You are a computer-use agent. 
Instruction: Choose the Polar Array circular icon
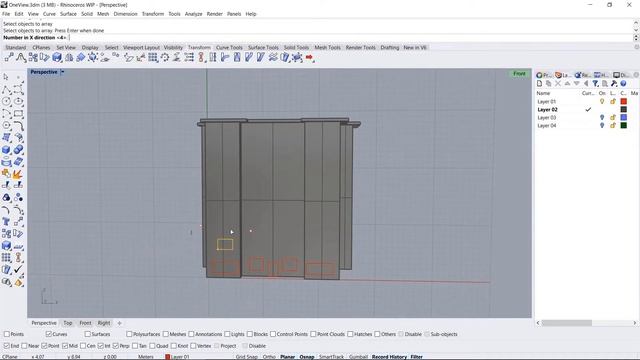pos(165,58)
